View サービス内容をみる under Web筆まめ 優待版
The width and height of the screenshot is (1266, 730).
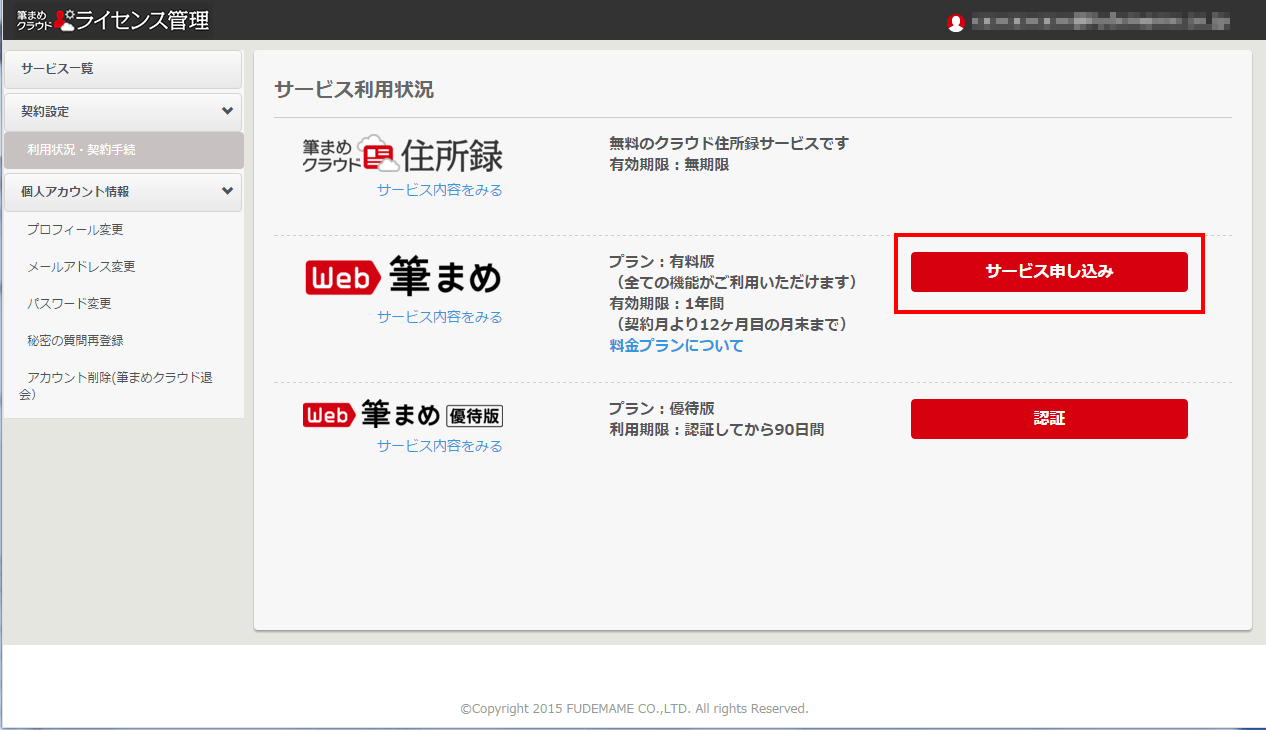[x=440, y=446]
